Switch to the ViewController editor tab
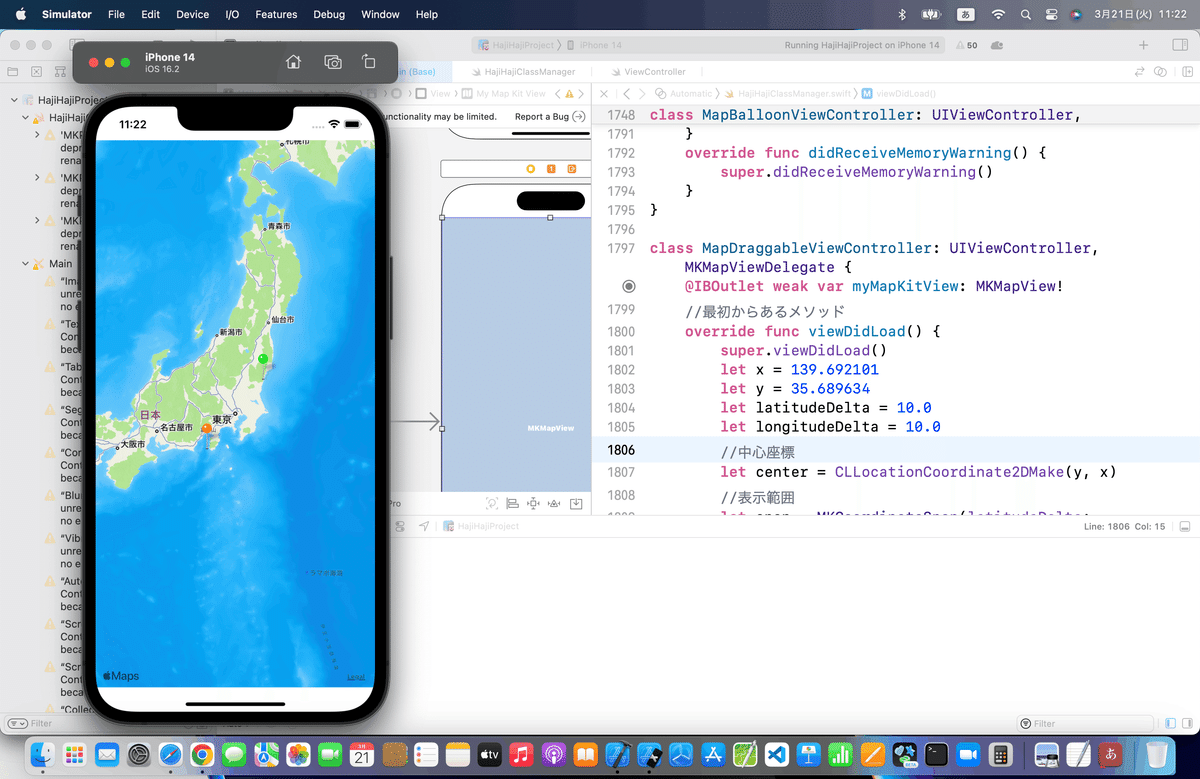Screen dimensions: 1200x779 coord(647,72)
